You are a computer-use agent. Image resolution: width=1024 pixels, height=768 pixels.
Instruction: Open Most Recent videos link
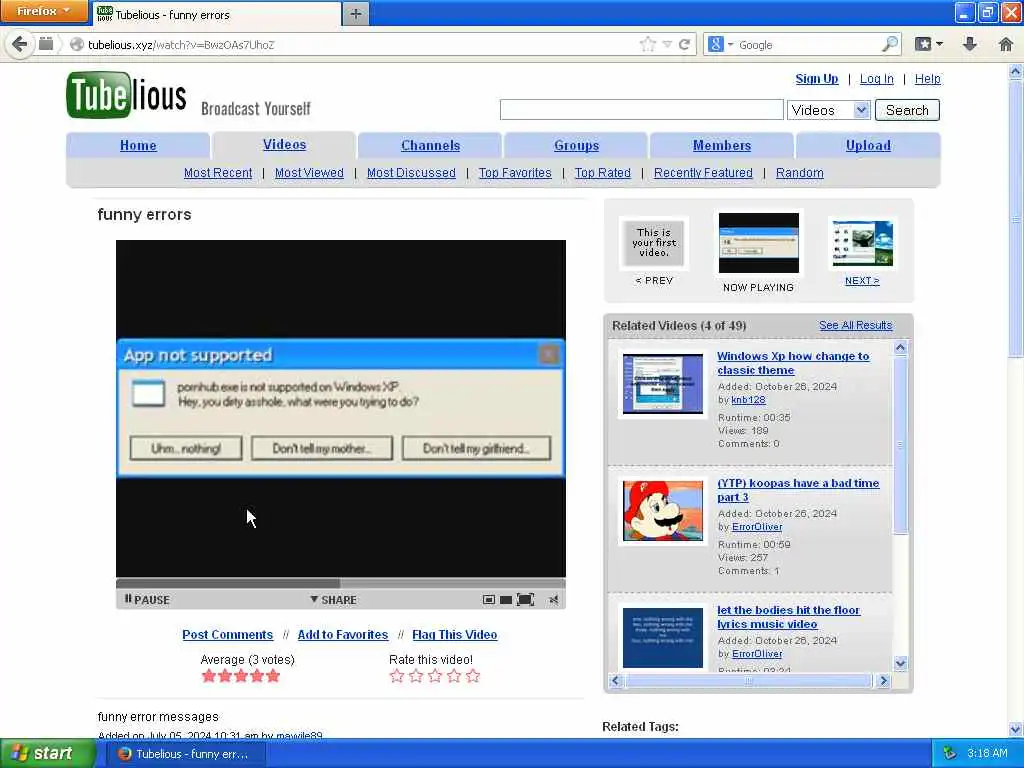tap(217, 172)
